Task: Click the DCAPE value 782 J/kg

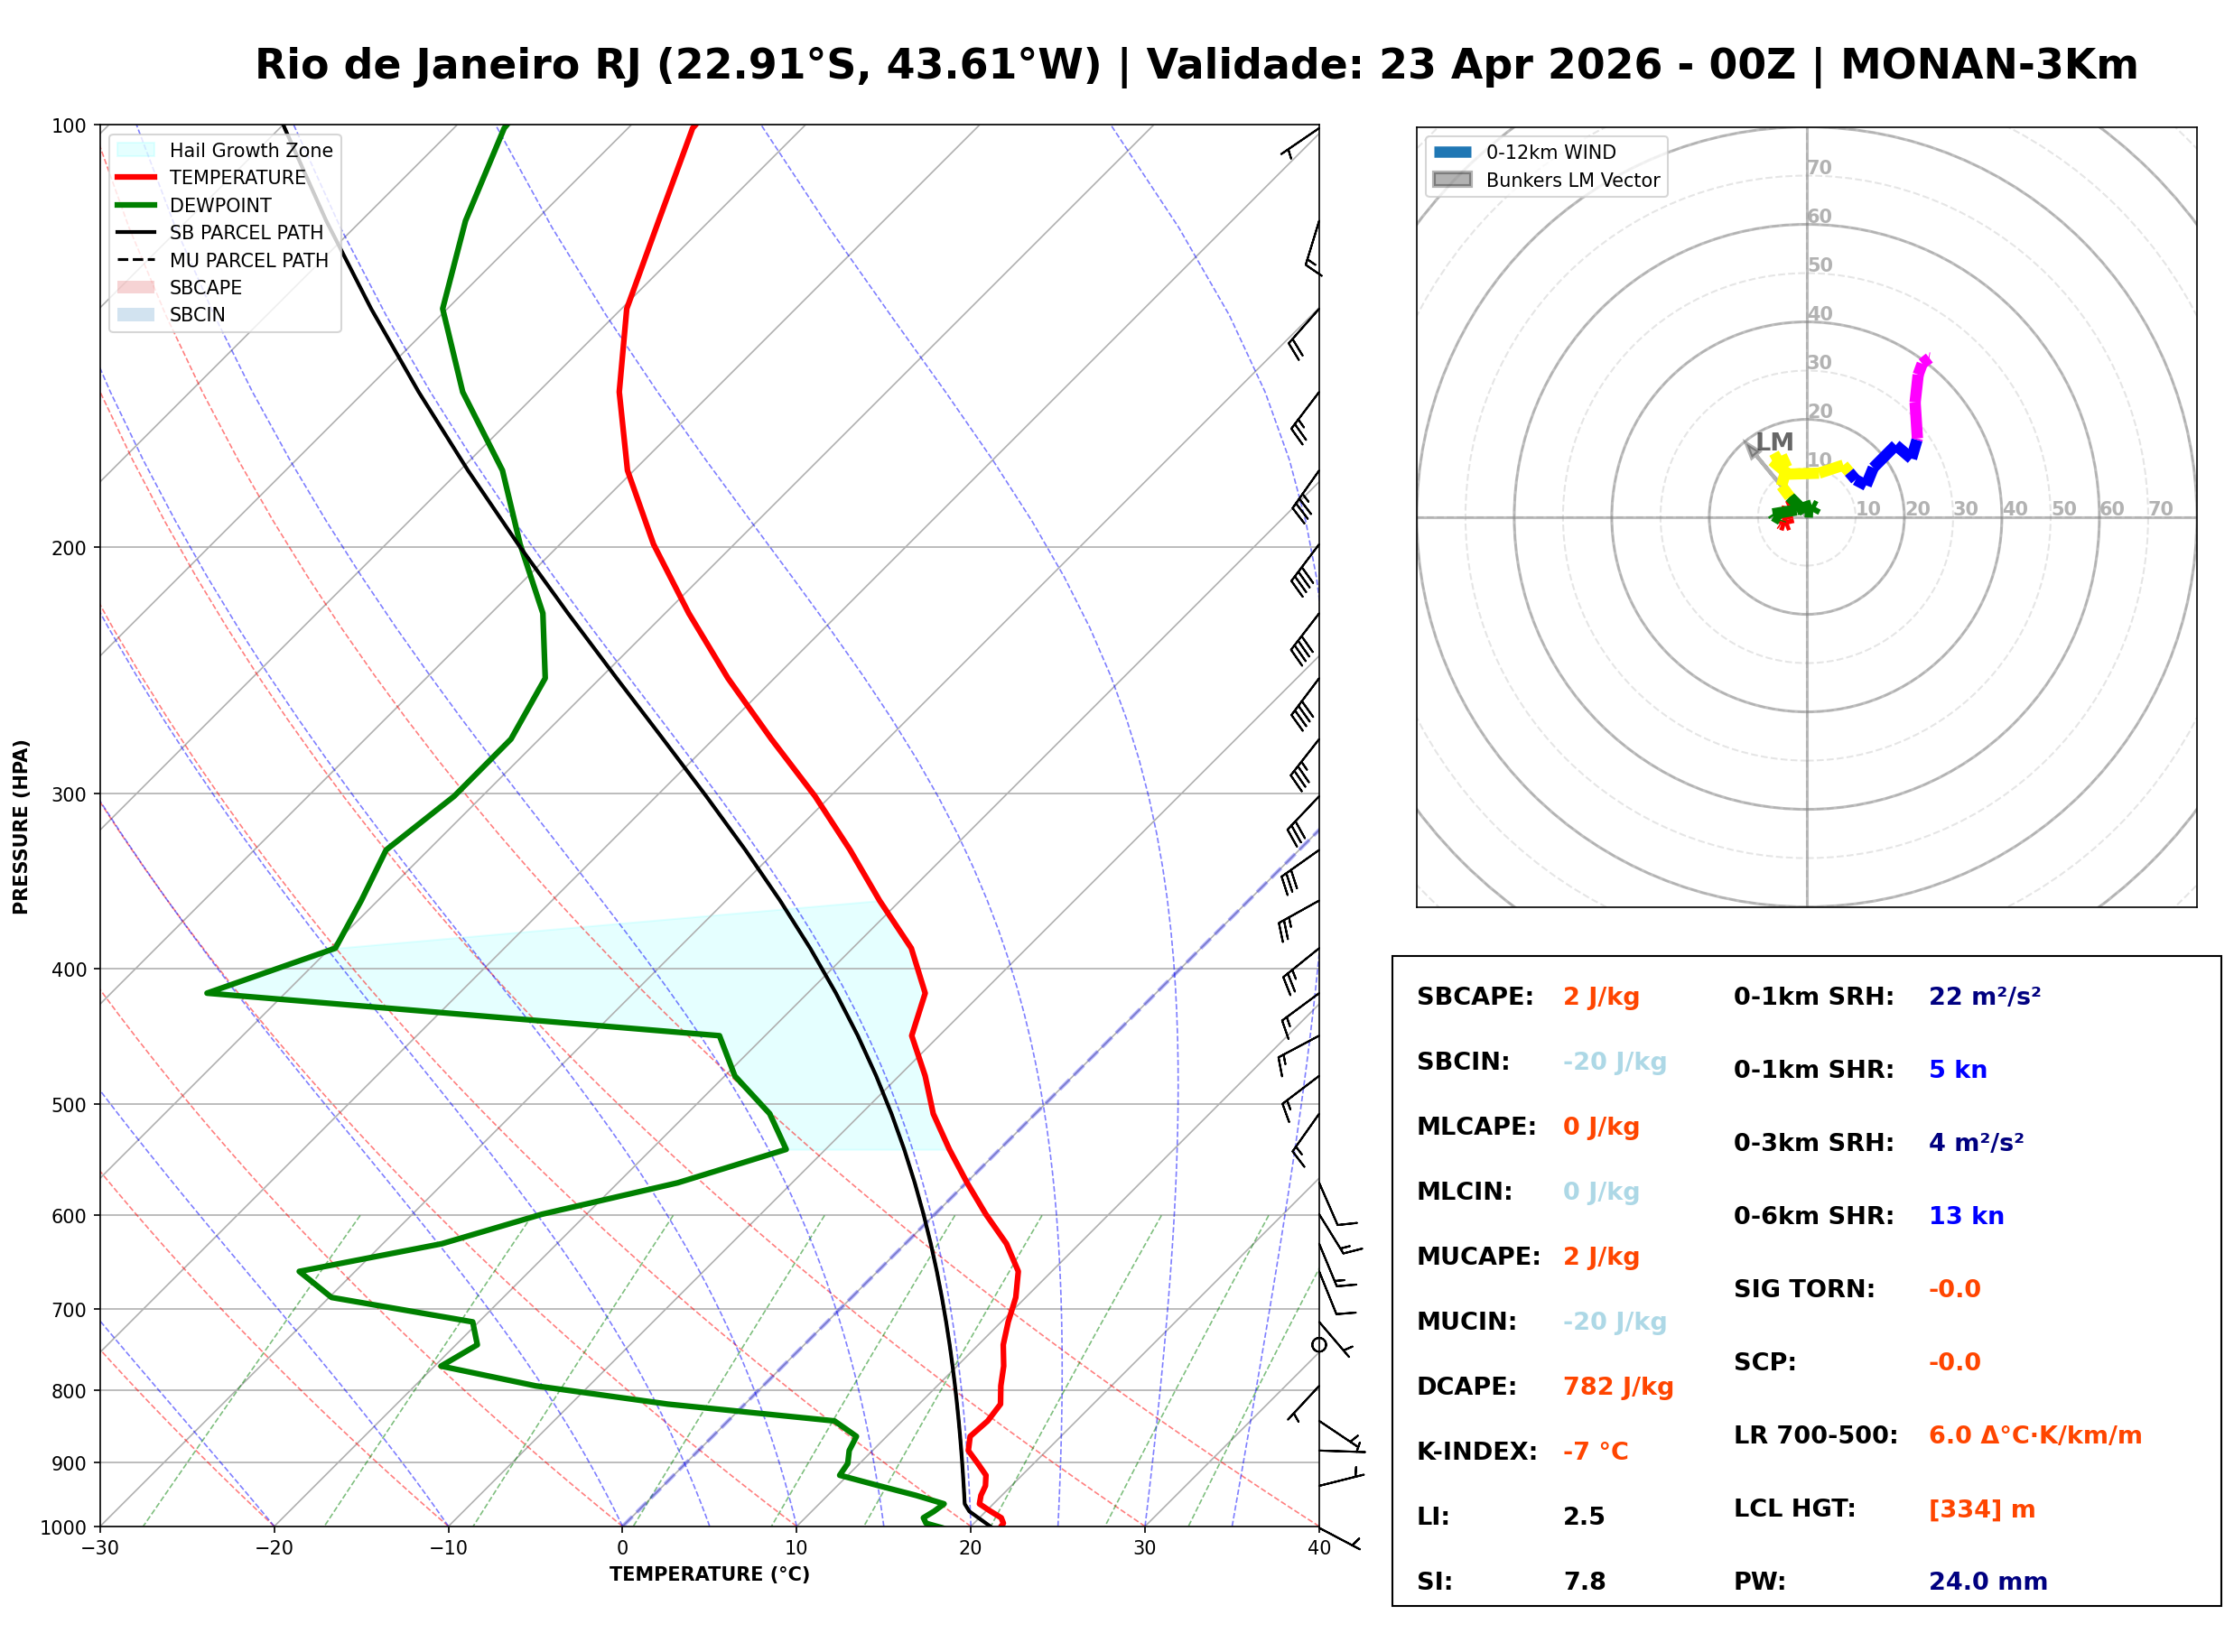Action: (1619, 1388)
